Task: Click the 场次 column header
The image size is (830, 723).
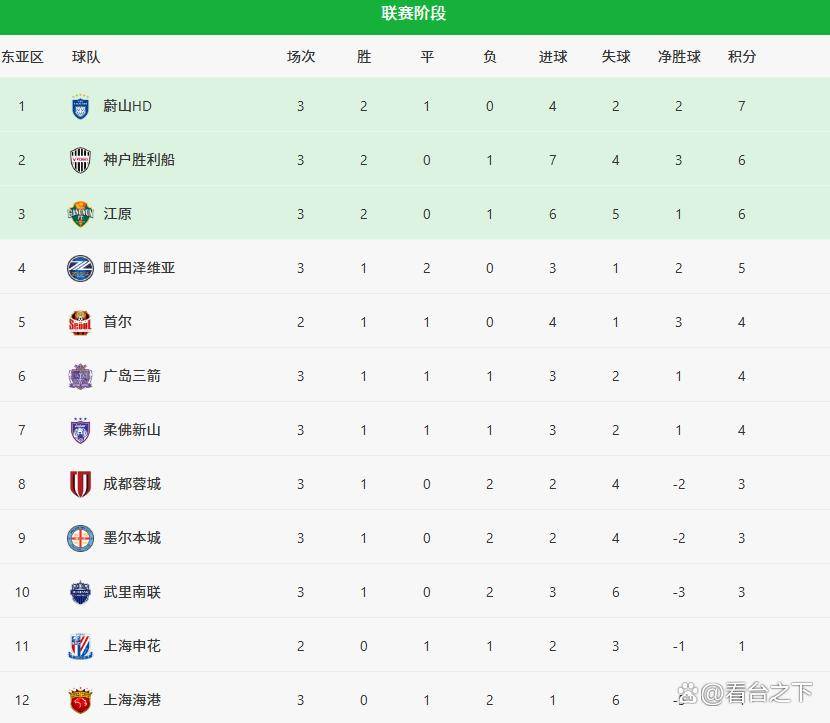Action: point(300,57)
